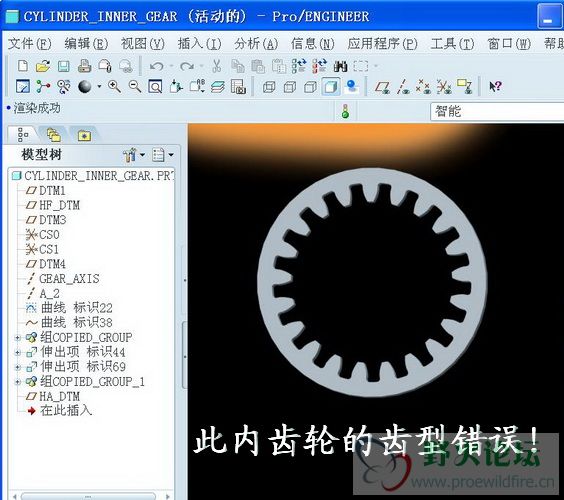Launch the View Manager

coord(238,87)
